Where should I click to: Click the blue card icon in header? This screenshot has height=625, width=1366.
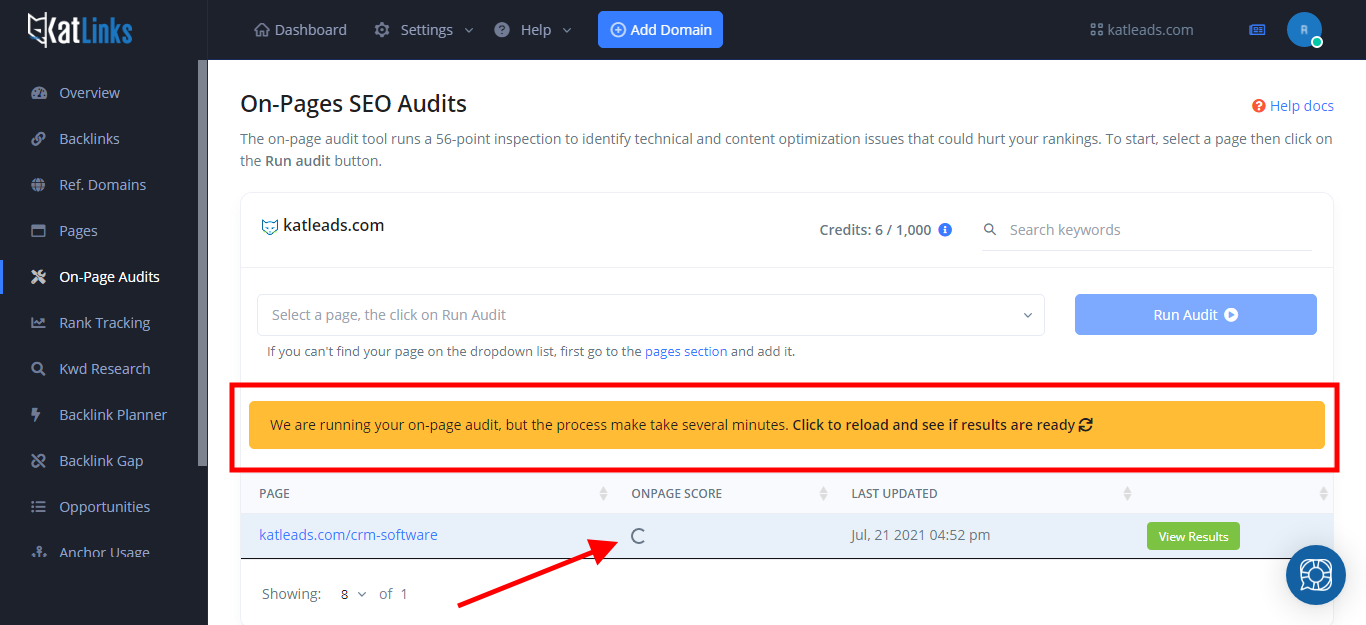(x=1257, y=30)
